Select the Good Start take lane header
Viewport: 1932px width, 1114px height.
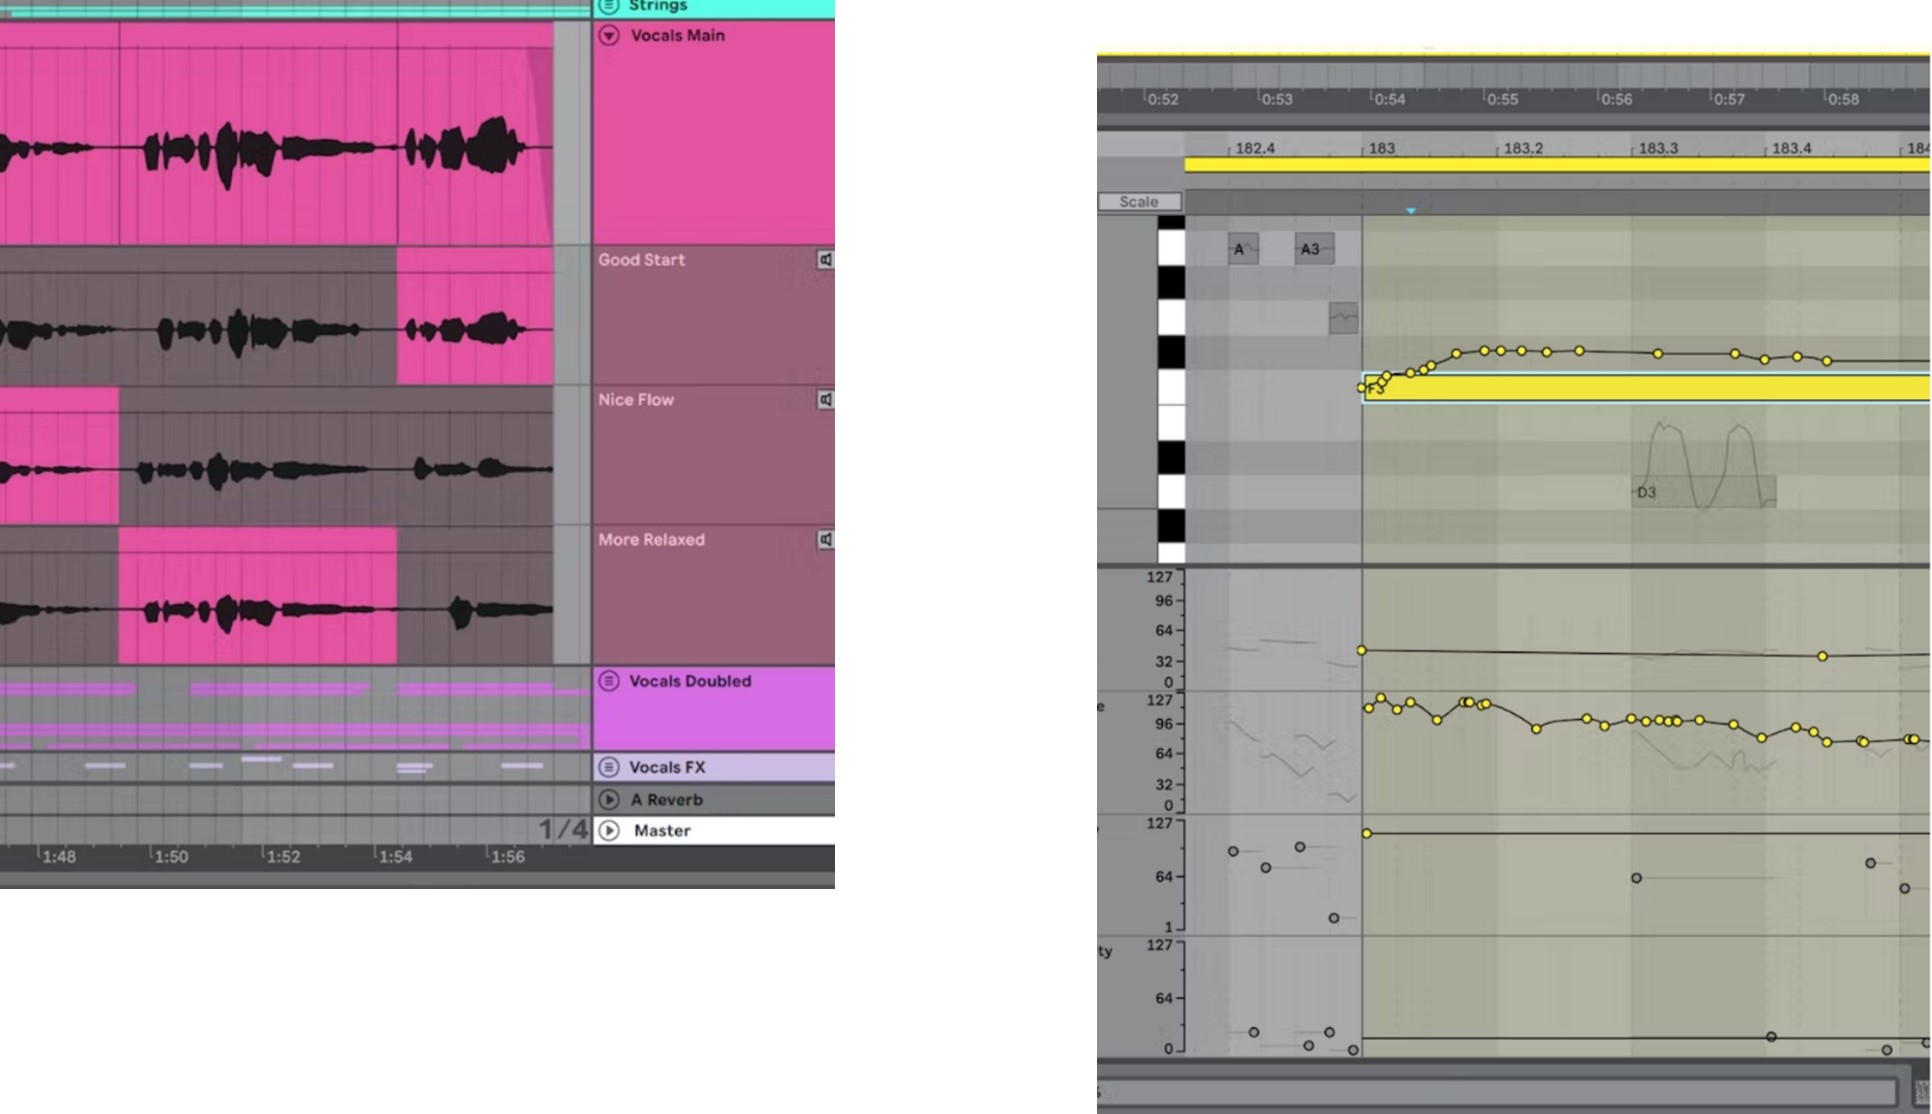point(714,316)
